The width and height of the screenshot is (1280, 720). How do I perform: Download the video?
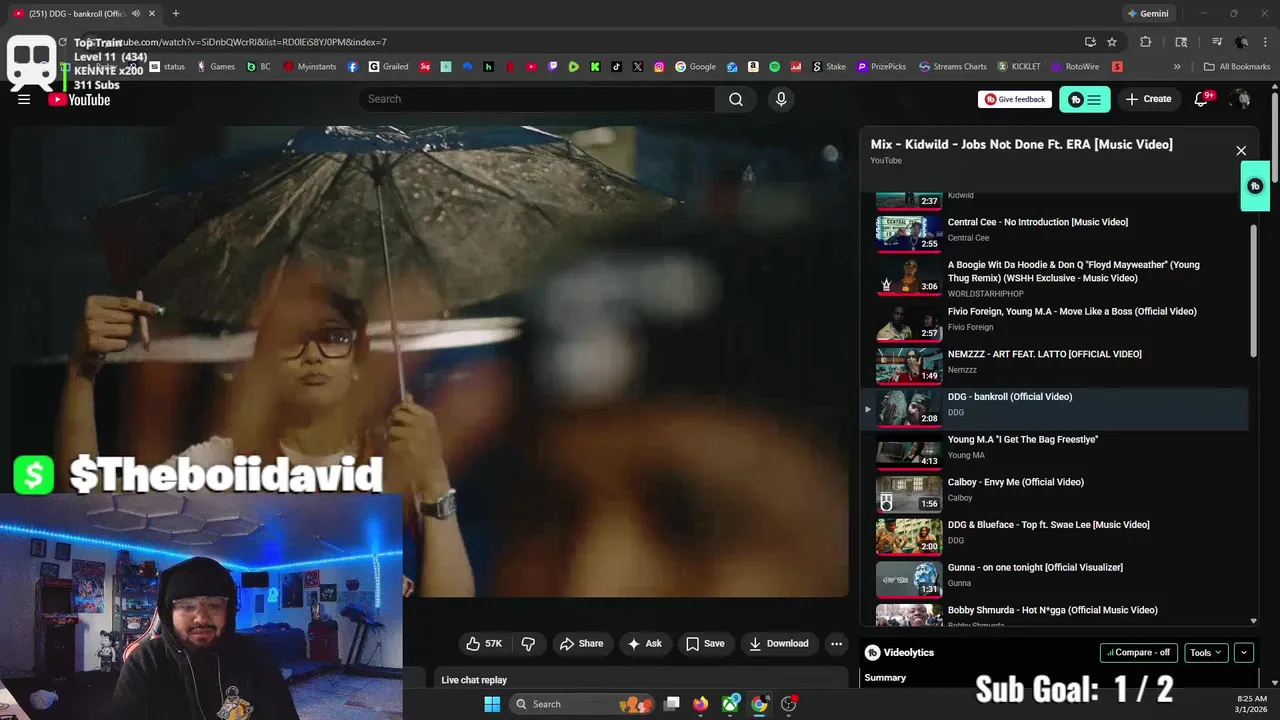pyautogui.click(x=779, y=644)
